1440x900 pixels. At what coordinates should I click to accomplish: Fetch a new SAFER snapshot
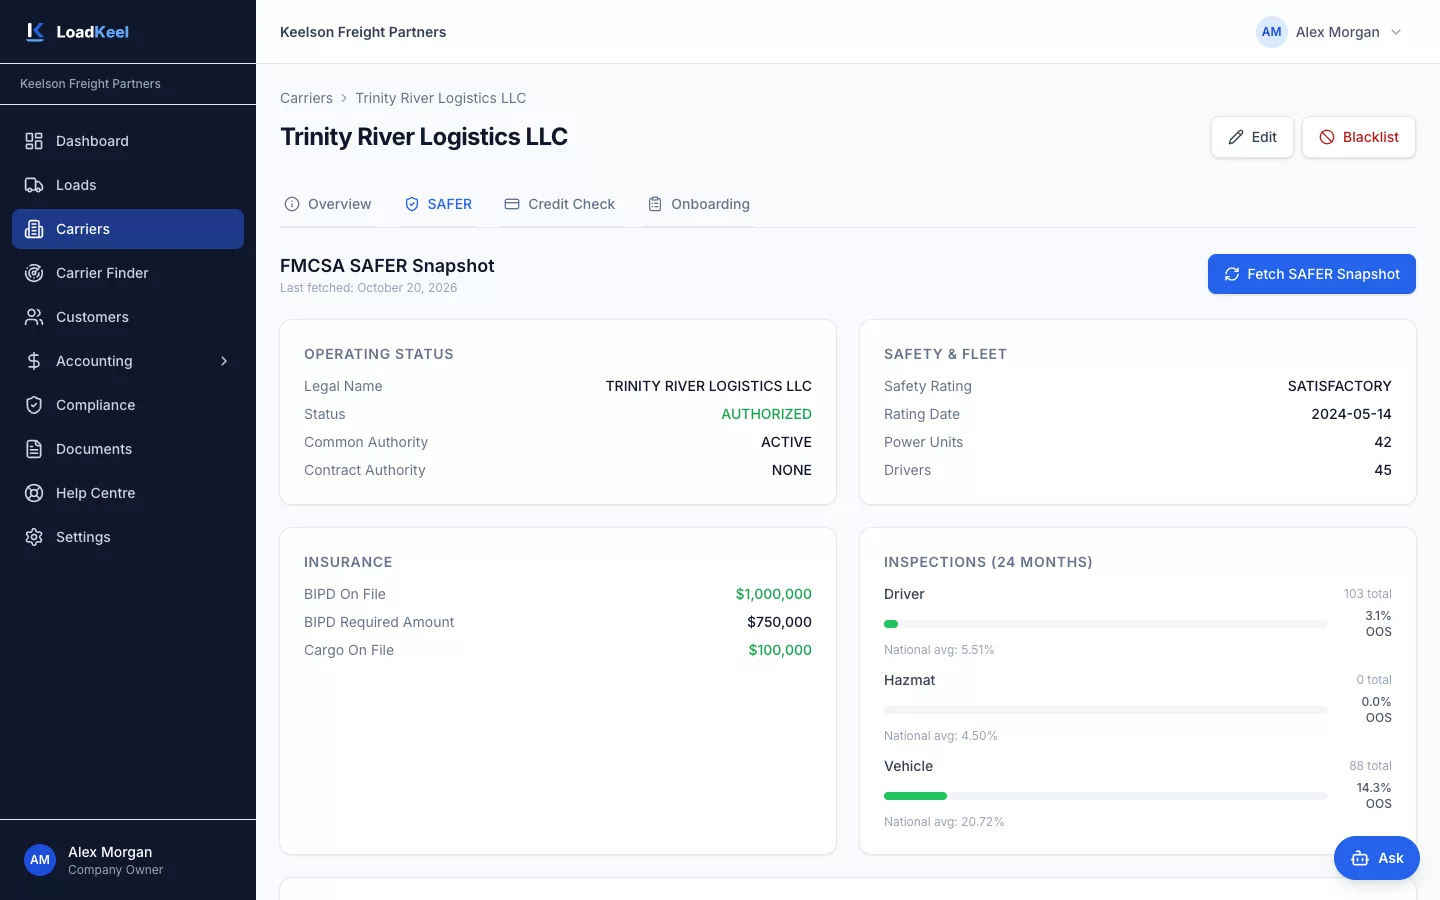point(1312,274)
